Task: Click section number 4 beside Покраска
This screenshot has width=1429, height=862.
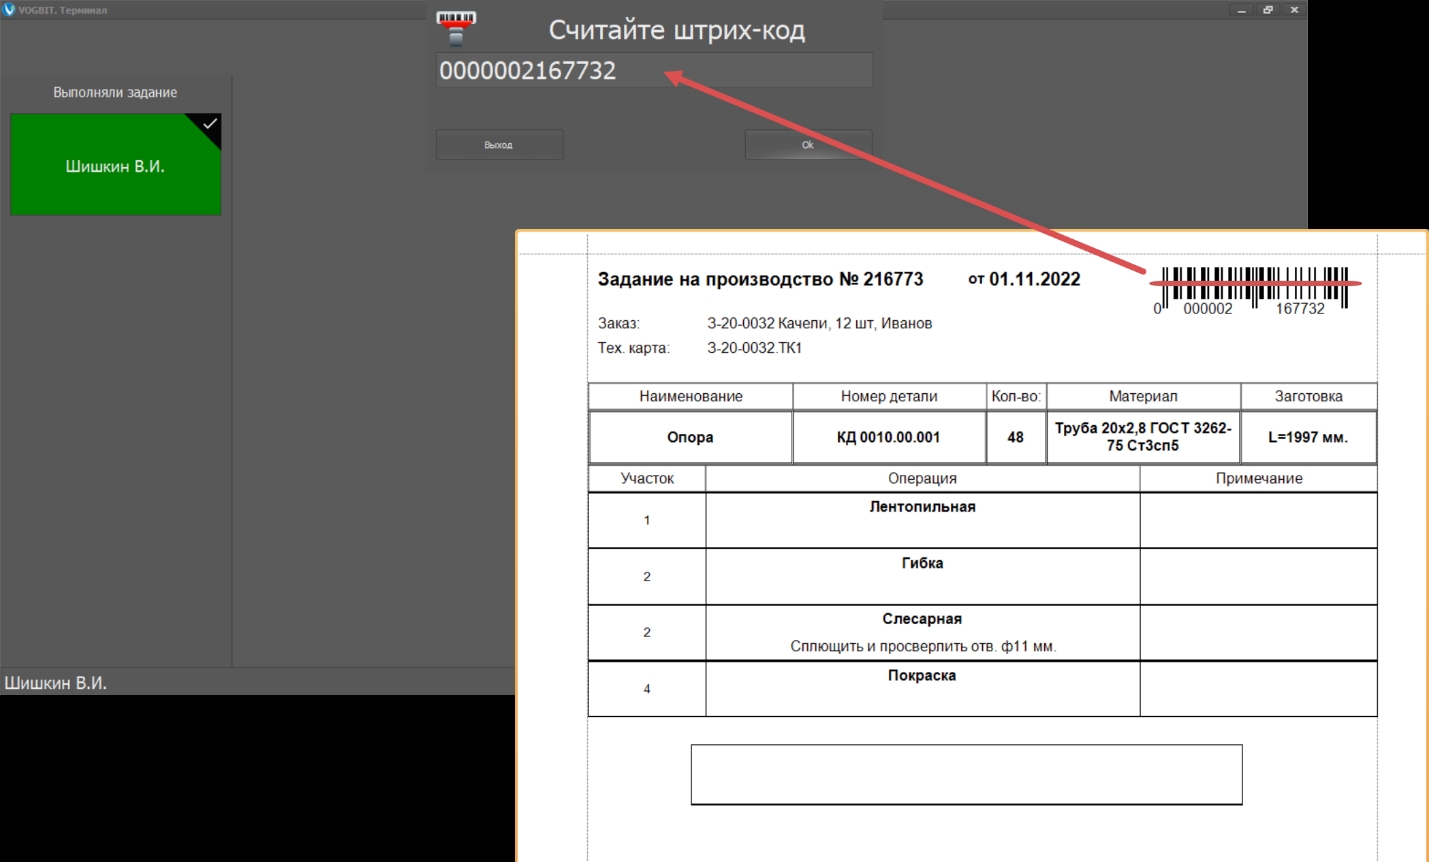Action: [x=647, y=689]
